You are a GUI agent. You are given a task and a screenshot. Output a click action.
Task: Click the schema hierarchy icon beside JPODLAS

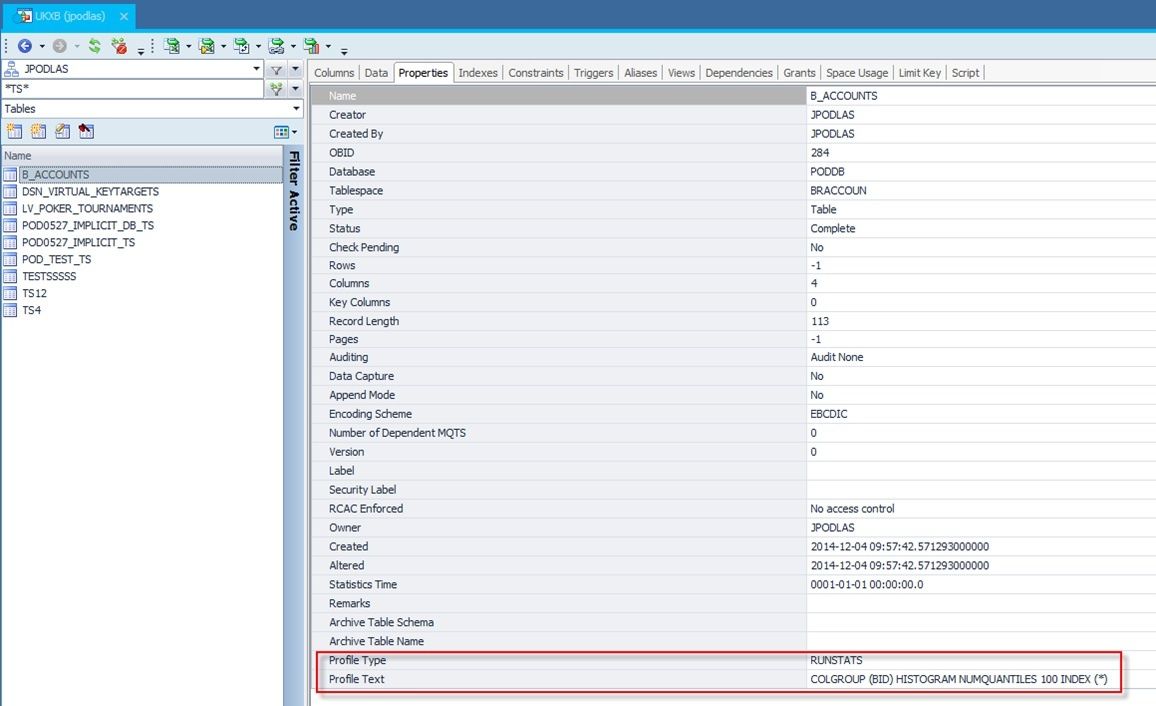[11, 69]
